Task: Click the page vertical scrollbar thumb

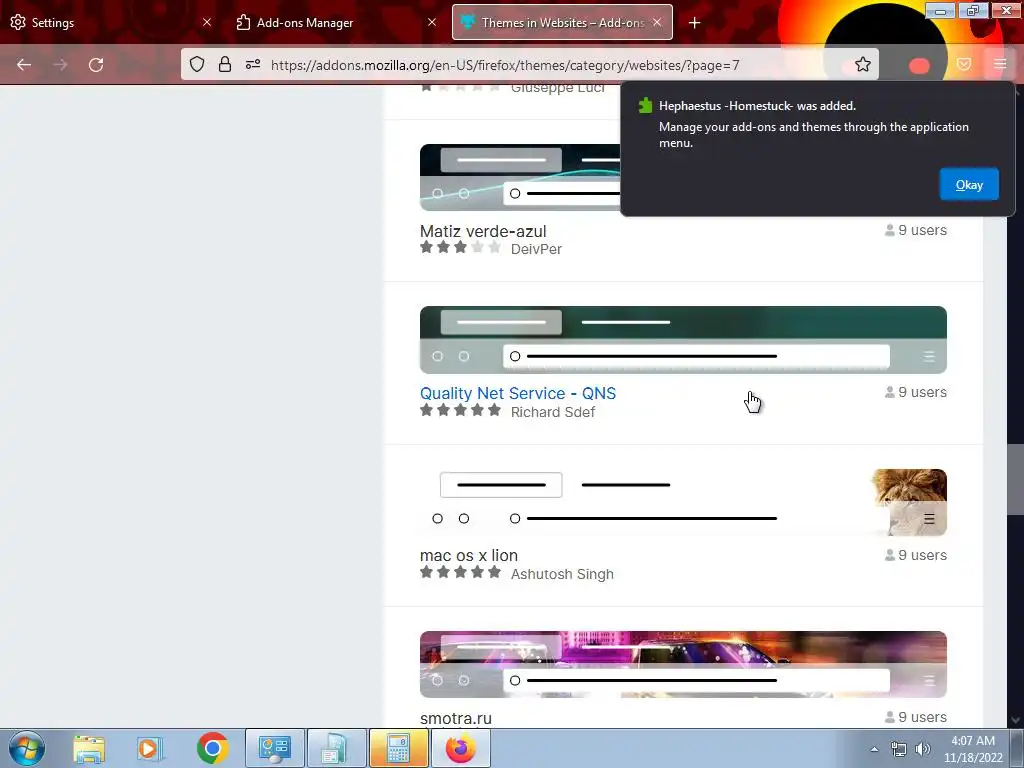Action: point(1016,479)
